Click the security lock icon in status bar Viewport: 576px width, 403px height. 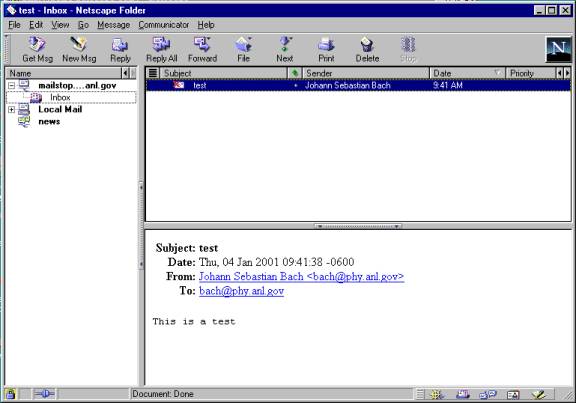click(11, 394)
